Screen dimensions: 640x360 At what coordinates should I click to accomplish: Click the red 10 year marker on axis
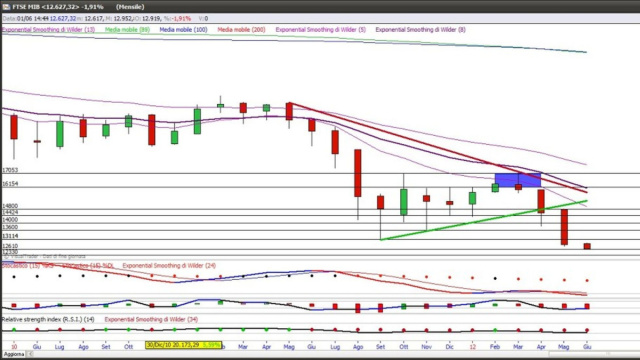14,347
